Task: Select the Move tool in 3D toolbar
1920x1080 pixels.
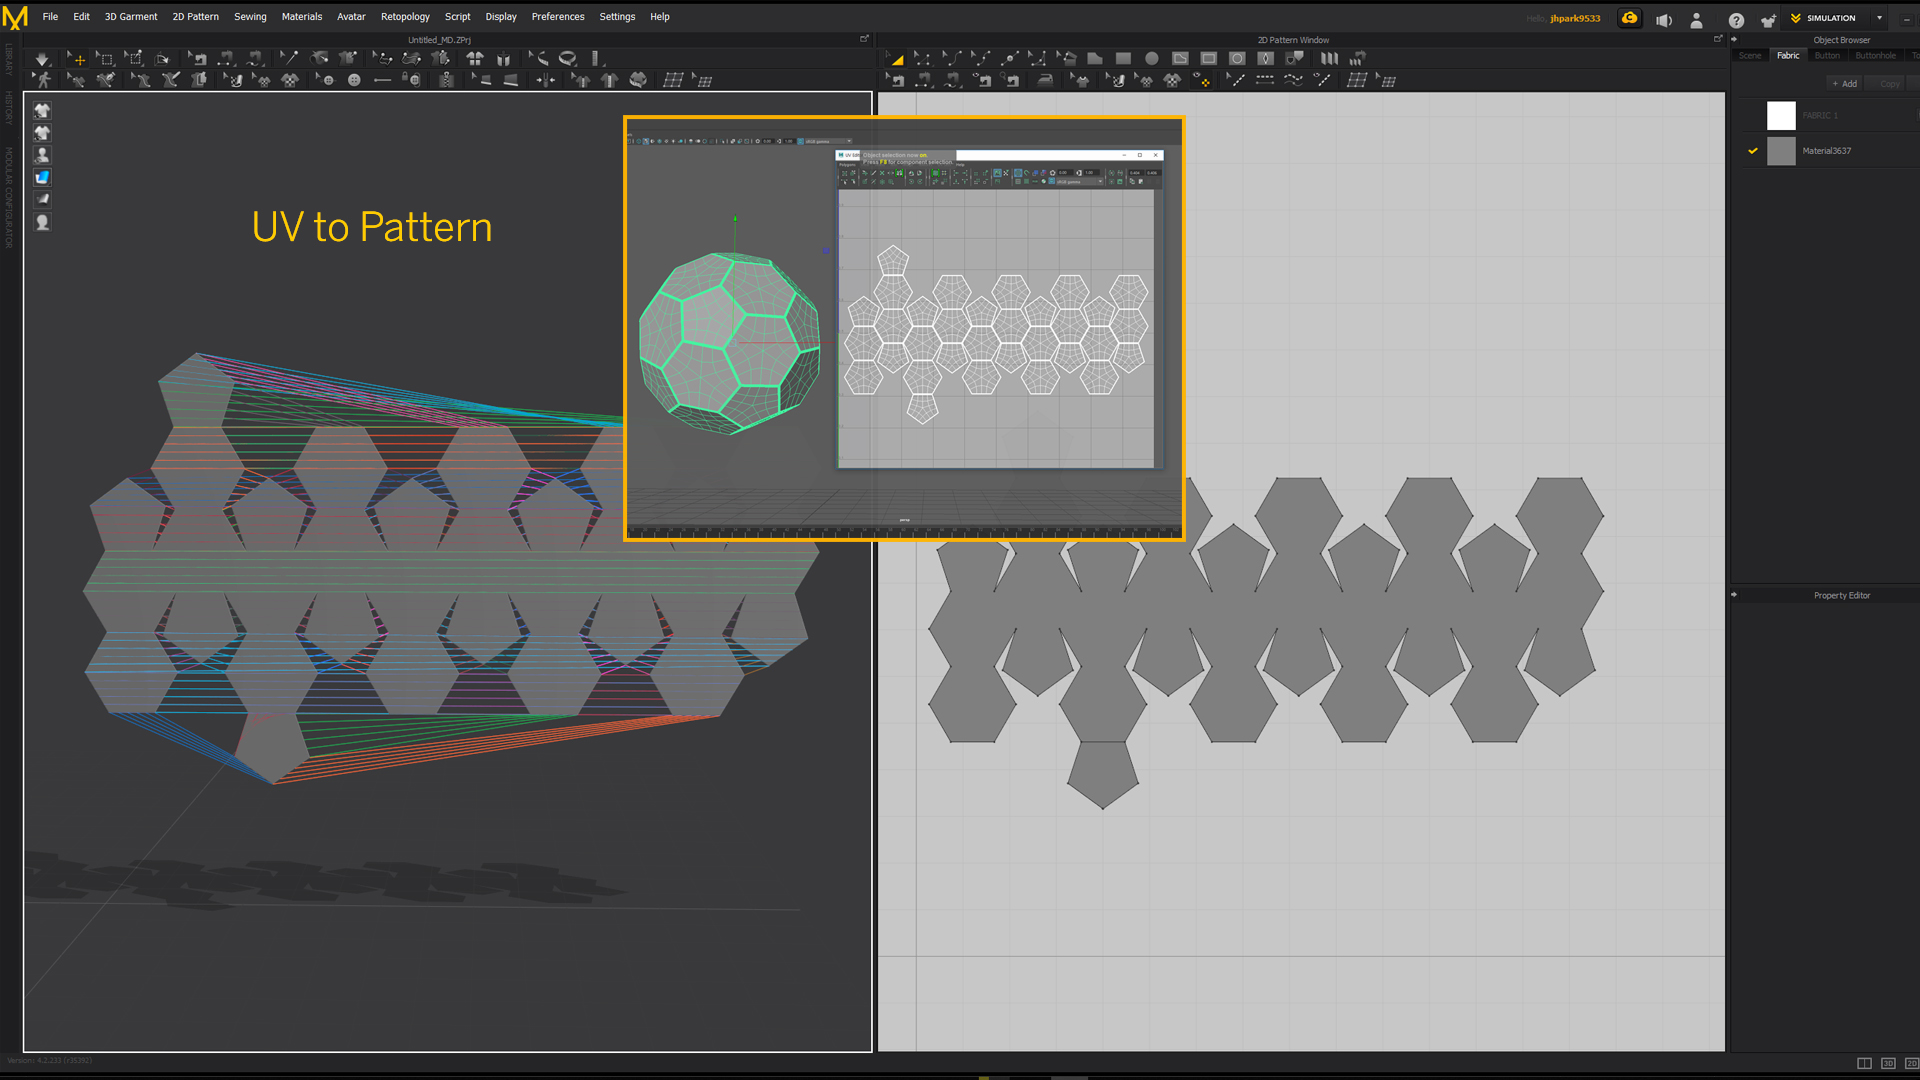Action: (76, 58)
